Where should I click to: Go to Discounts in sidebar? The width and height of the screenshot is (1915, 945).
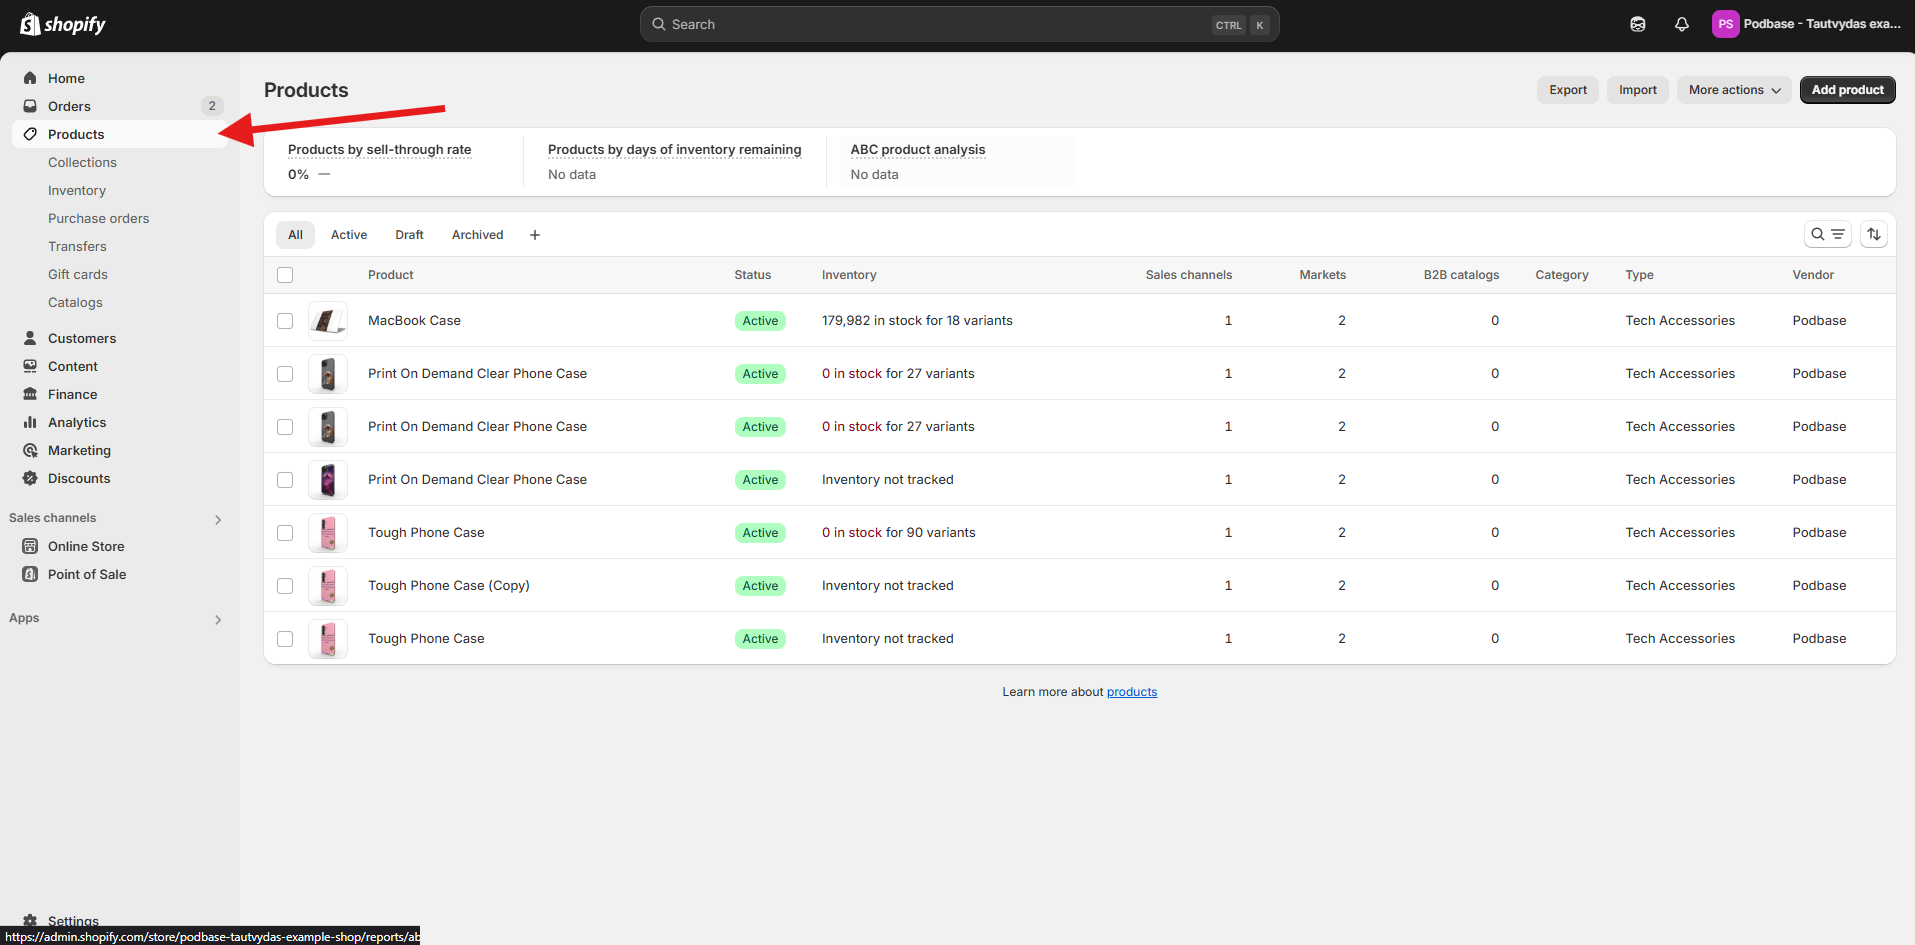tap(79, 478)
